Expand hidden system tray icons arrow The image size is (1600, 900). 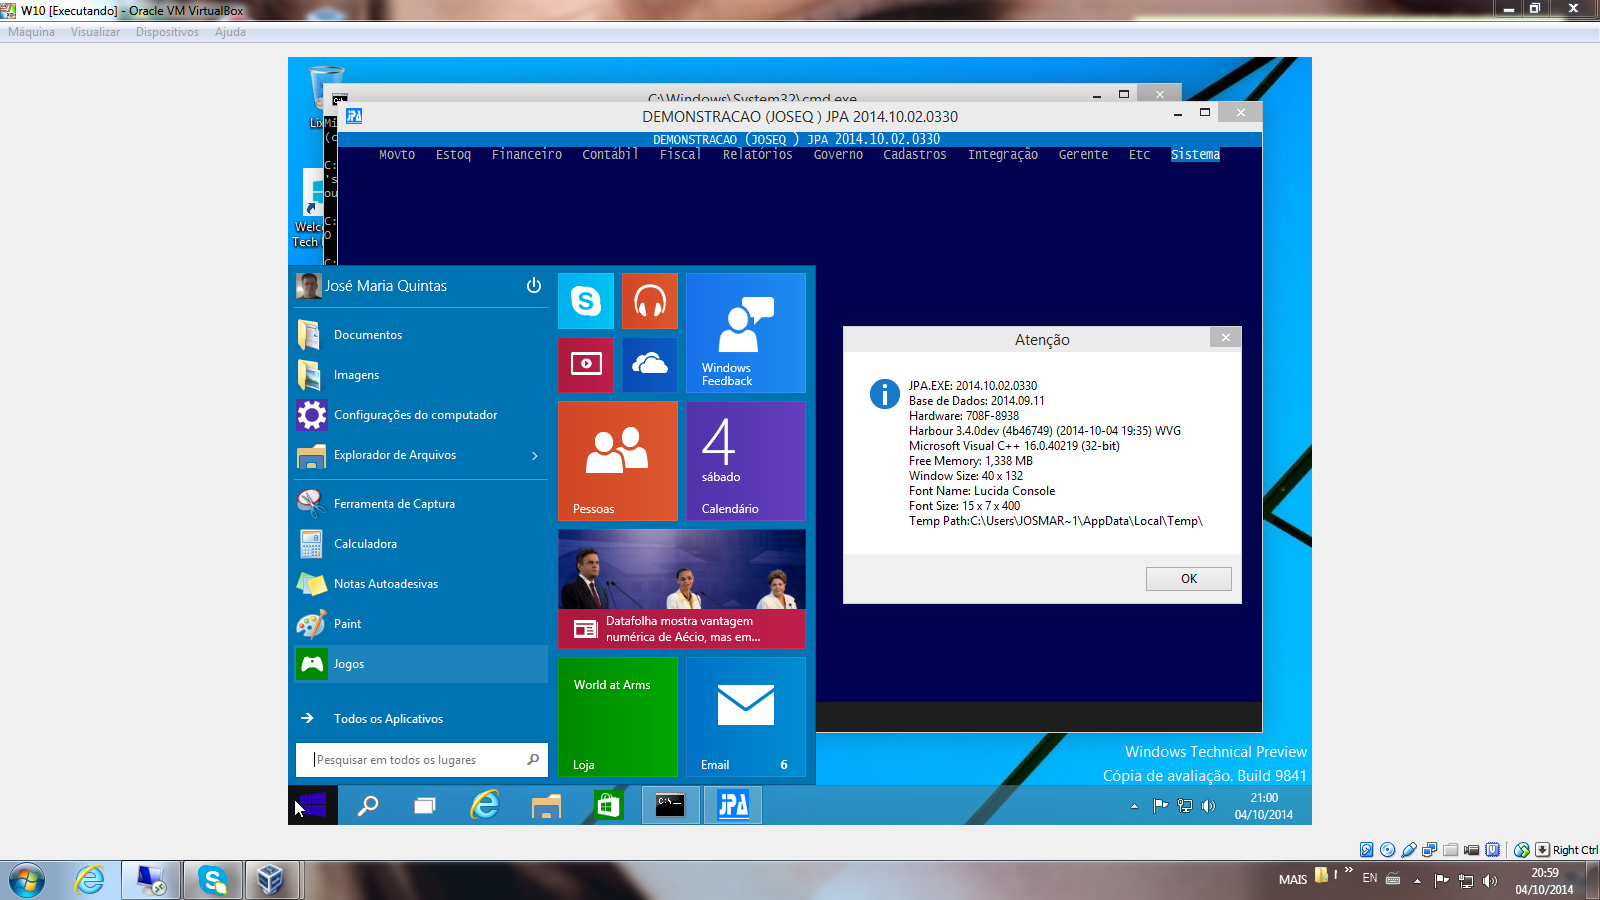pos(1134,806)
